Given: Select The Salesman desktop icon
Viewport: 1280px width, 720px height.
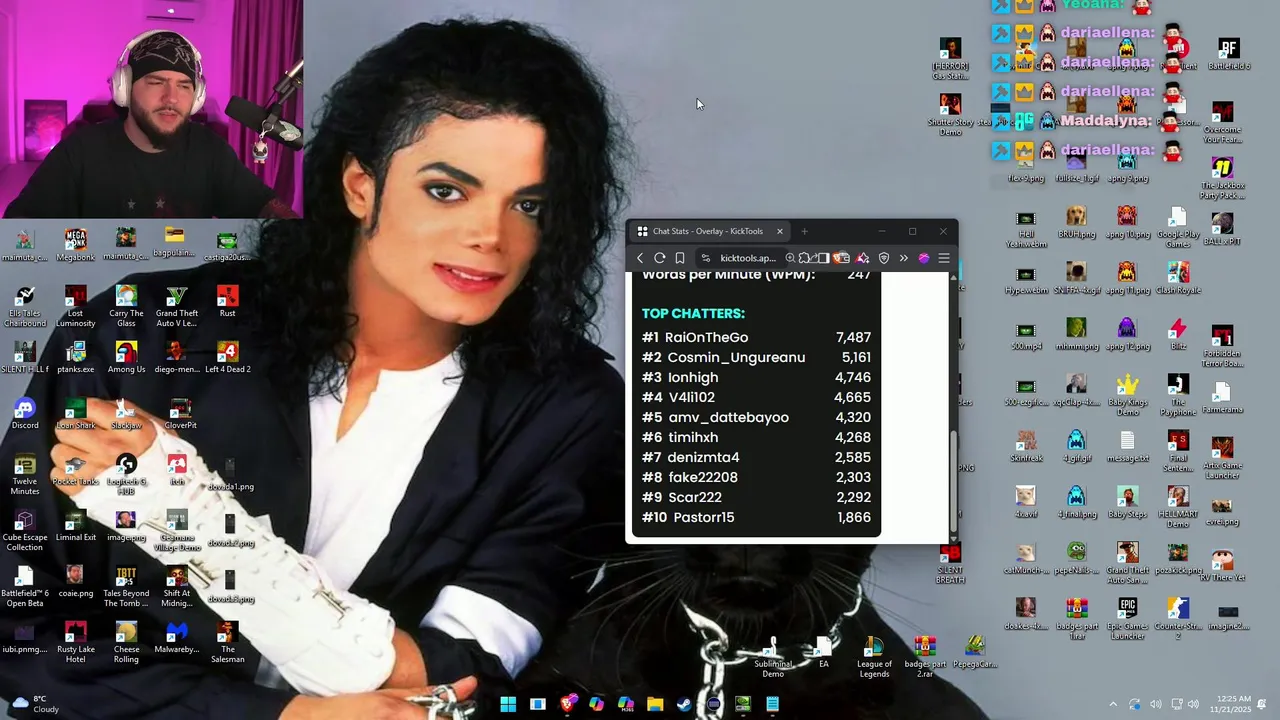Looking at the screenshot, I should [227, 643].
